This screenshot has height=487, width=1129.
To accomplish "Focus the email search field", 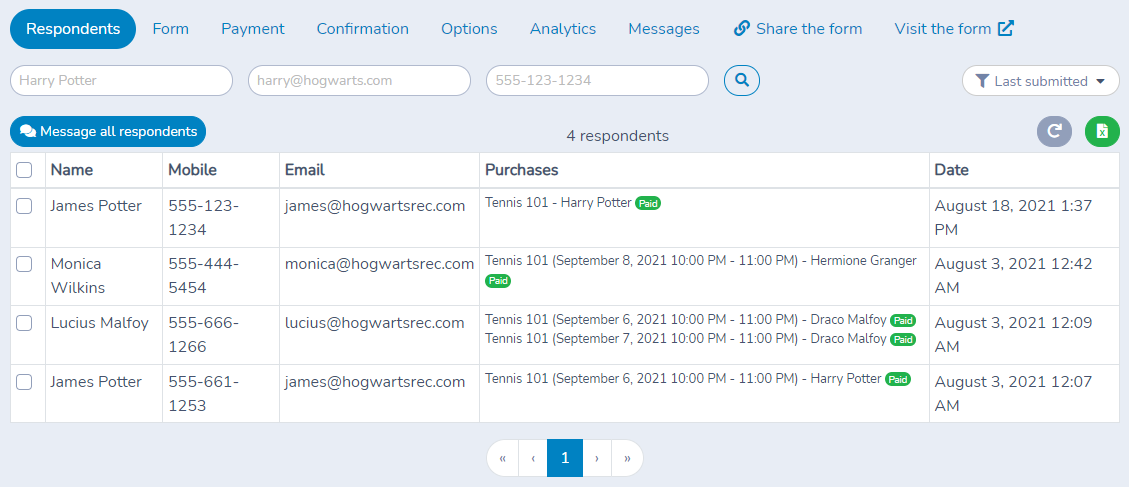I will point(359,81).
